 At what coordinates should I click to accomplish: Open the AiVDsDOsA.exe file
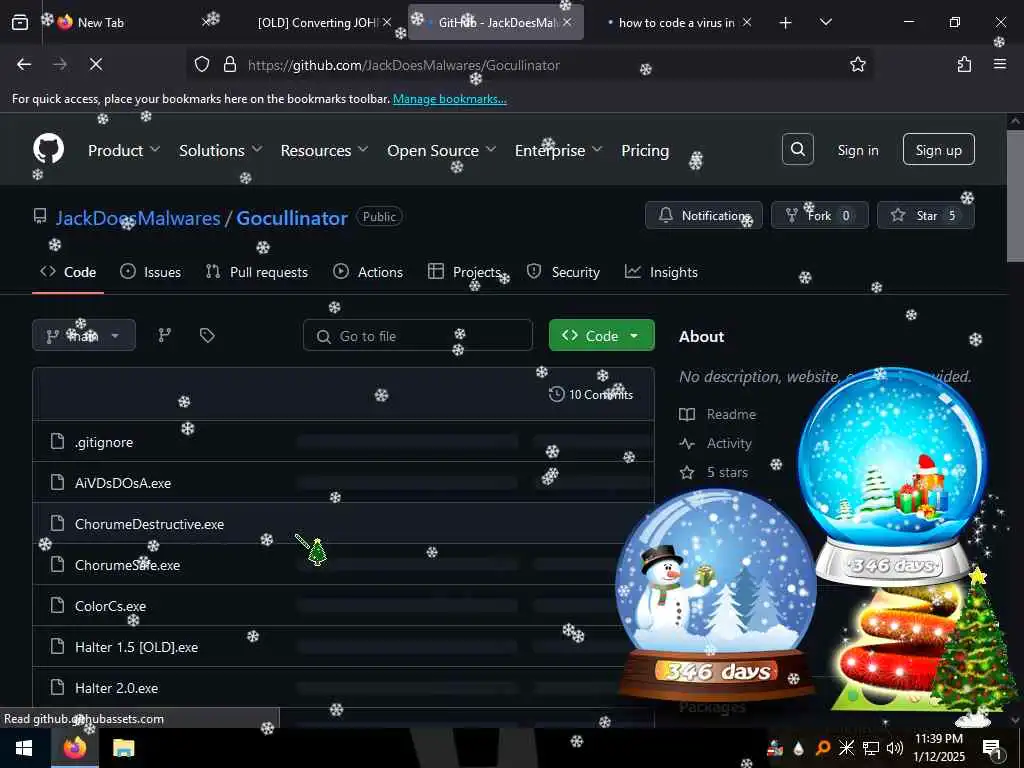[123, 483]
